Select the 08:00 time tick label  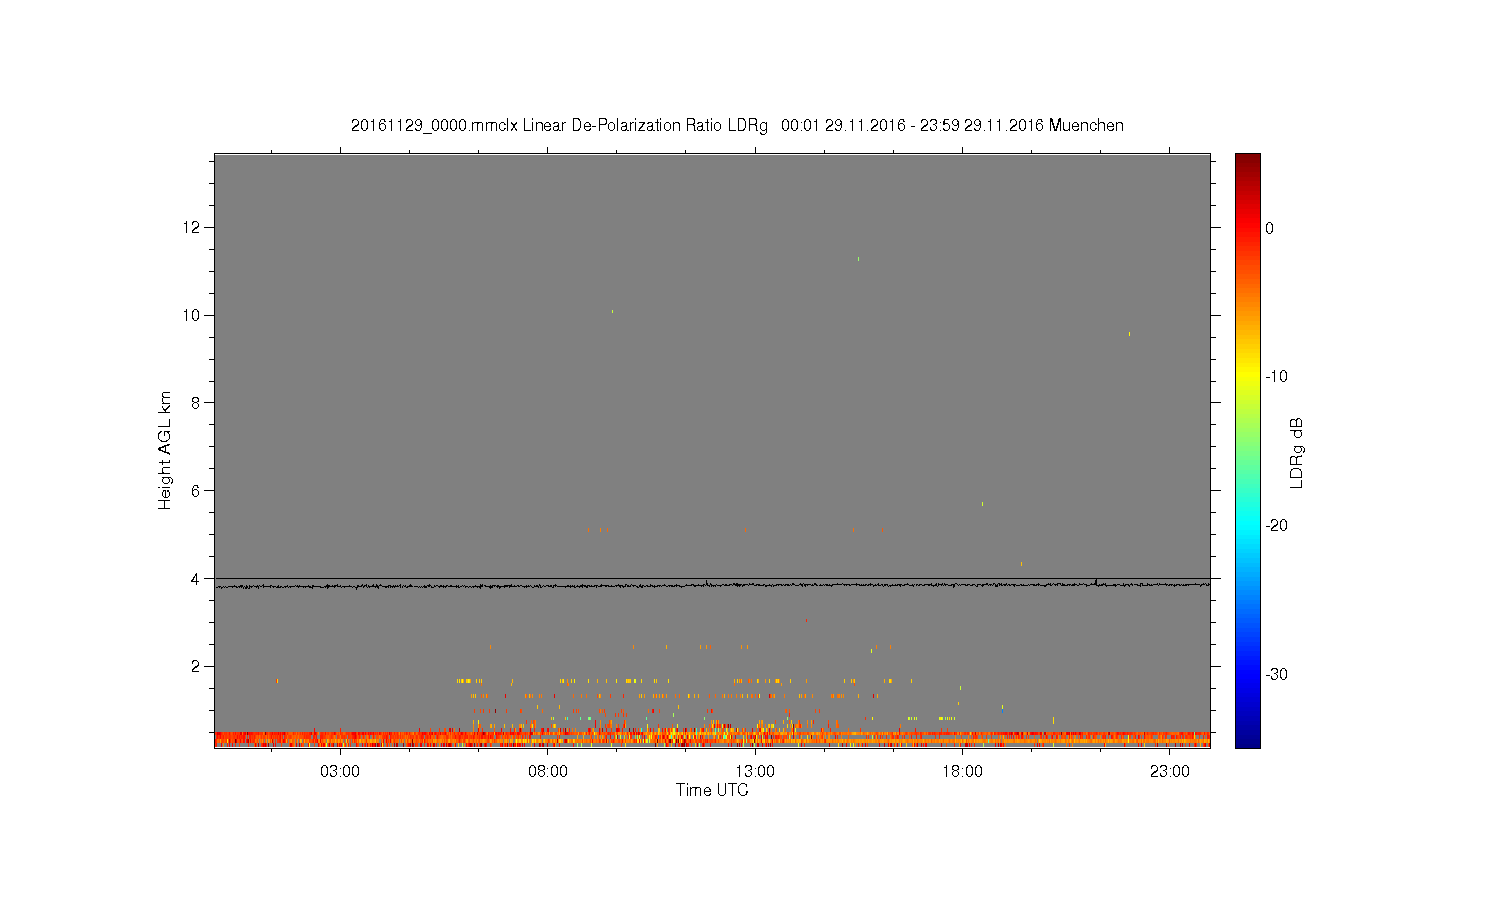(548, 772)
